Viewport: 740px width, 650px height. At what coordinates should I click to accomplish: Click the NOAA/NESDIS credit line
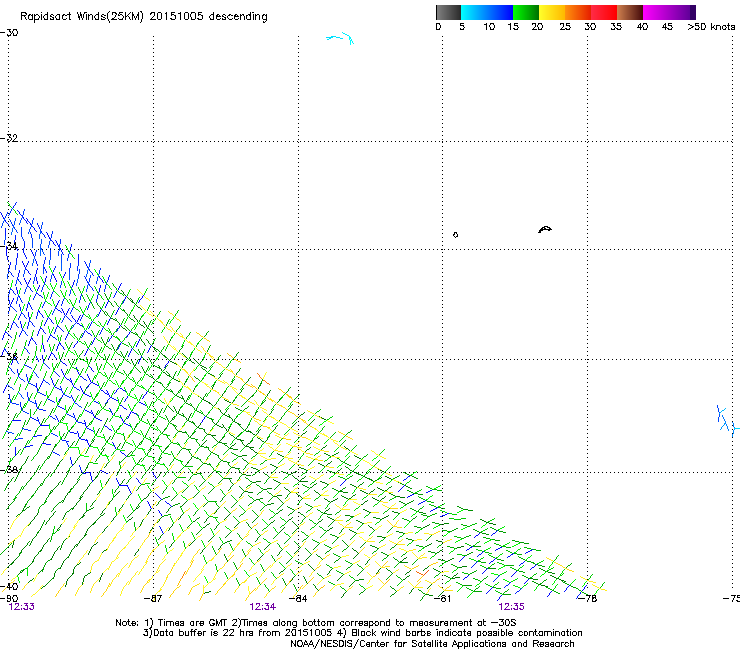(x=432, y=644)
